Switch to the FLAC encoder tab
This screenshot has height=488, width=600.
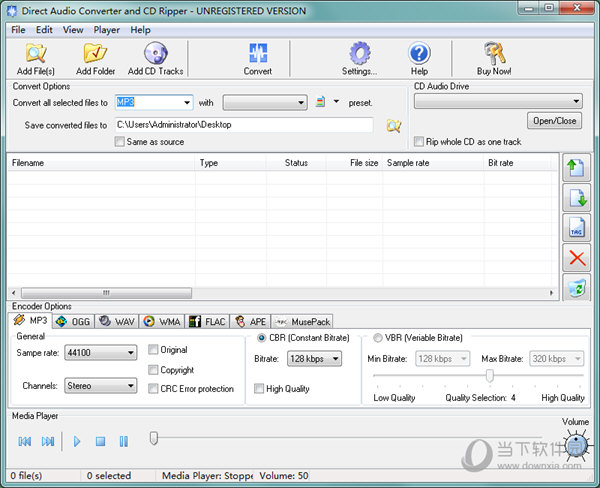pyautogui.click(x=207, y=322)
